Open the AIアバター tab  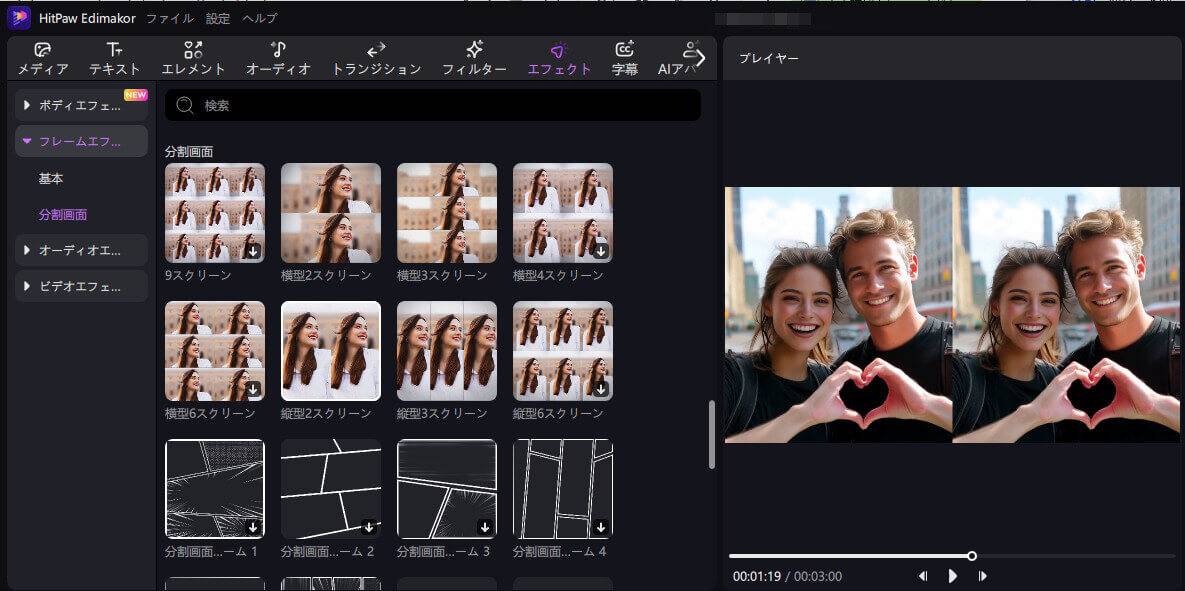point(675,59)
